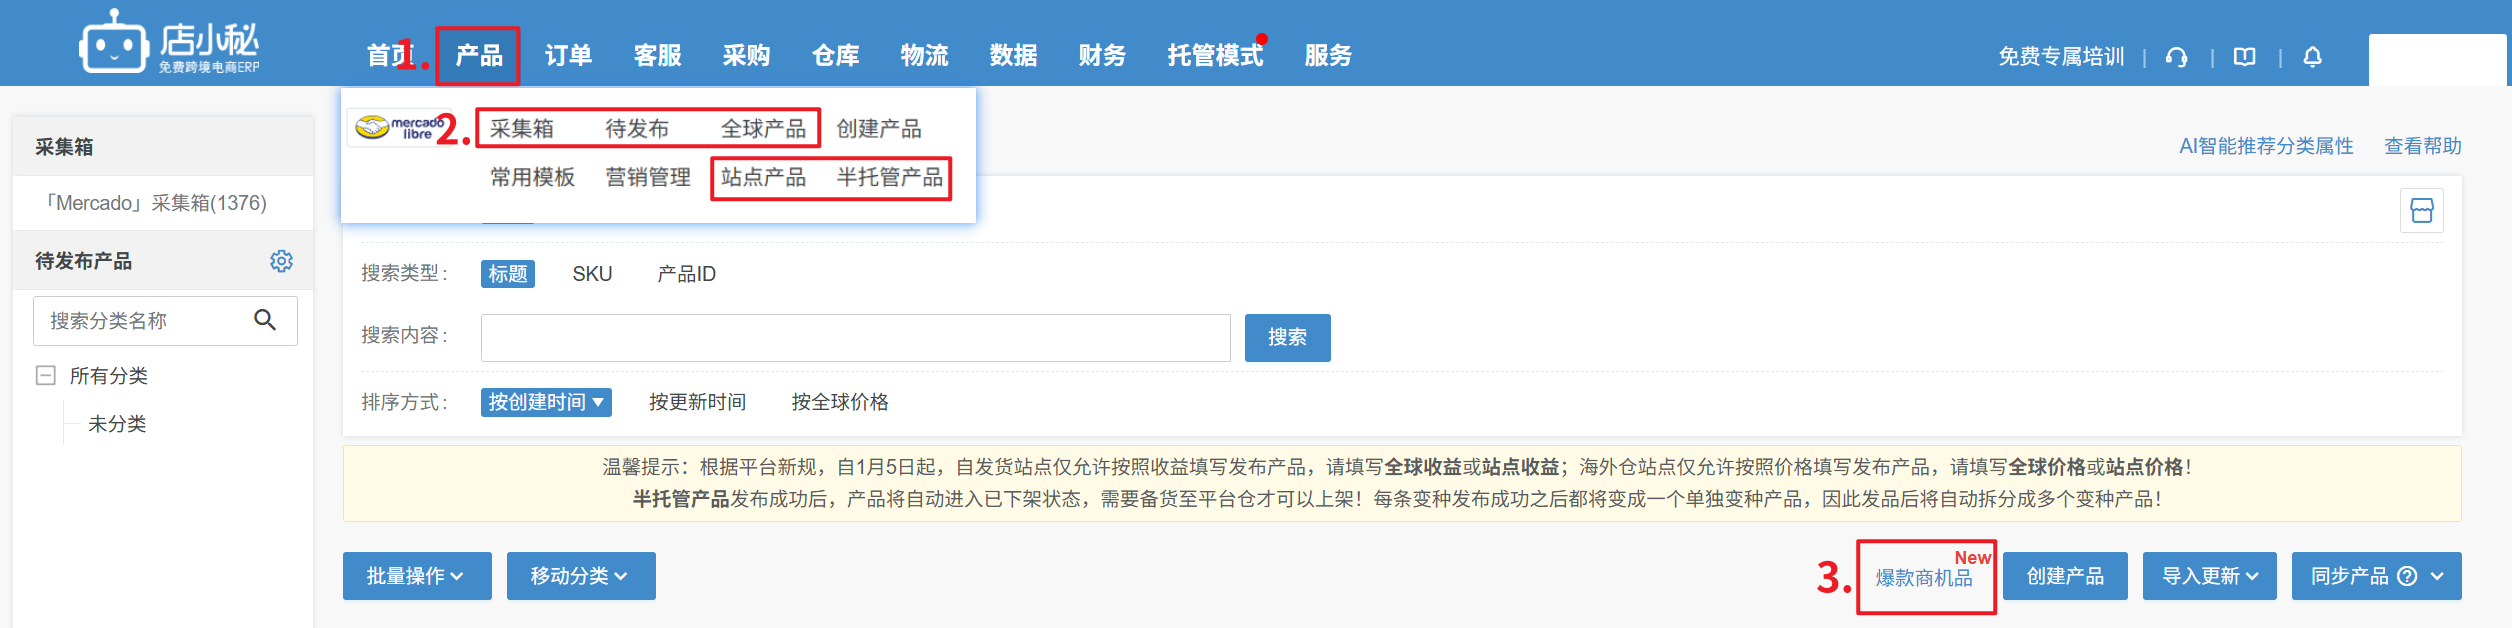Open the 采购 menu
2512x628 pixels.
coord(746,56)
